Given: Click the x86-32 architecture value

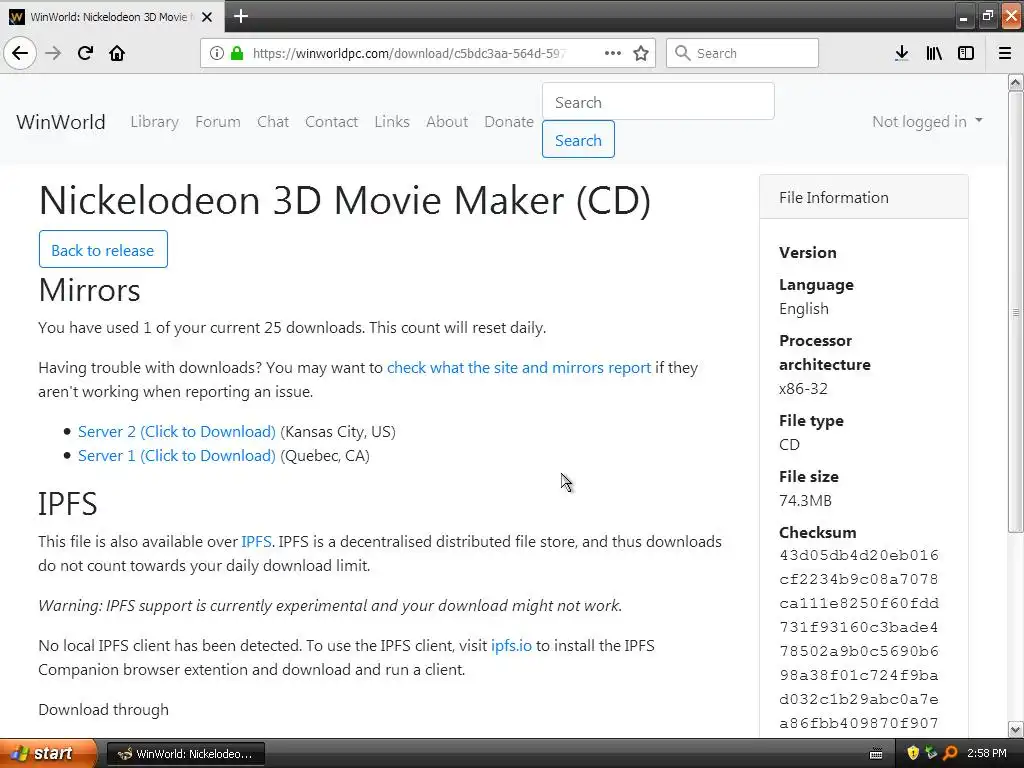Looking at the screenshot, I should (803, 389).
